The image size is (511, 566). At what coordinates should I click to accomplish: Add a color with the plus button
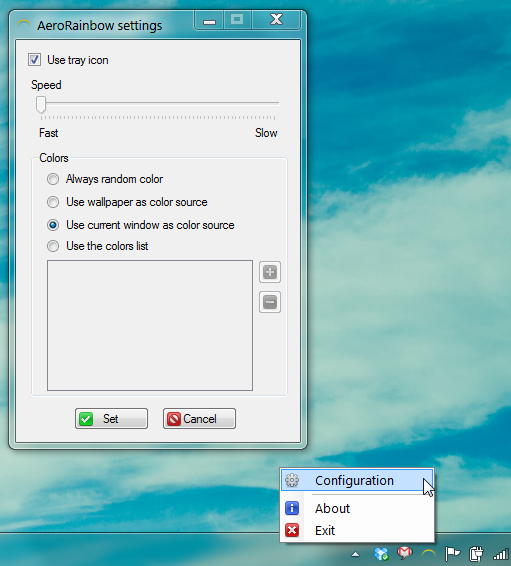pyautogui.click(x=270, y=272)
